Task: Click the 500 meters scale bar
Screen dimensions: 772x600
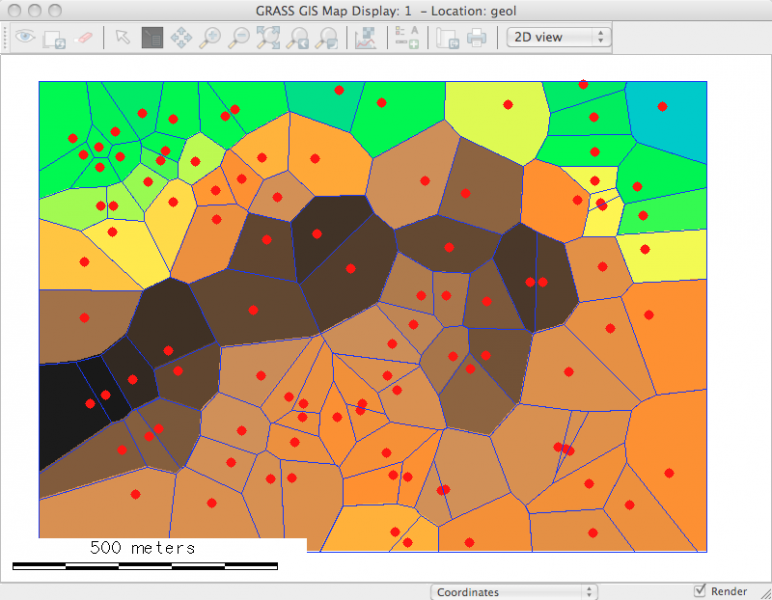Action: (x=145, y=565)
